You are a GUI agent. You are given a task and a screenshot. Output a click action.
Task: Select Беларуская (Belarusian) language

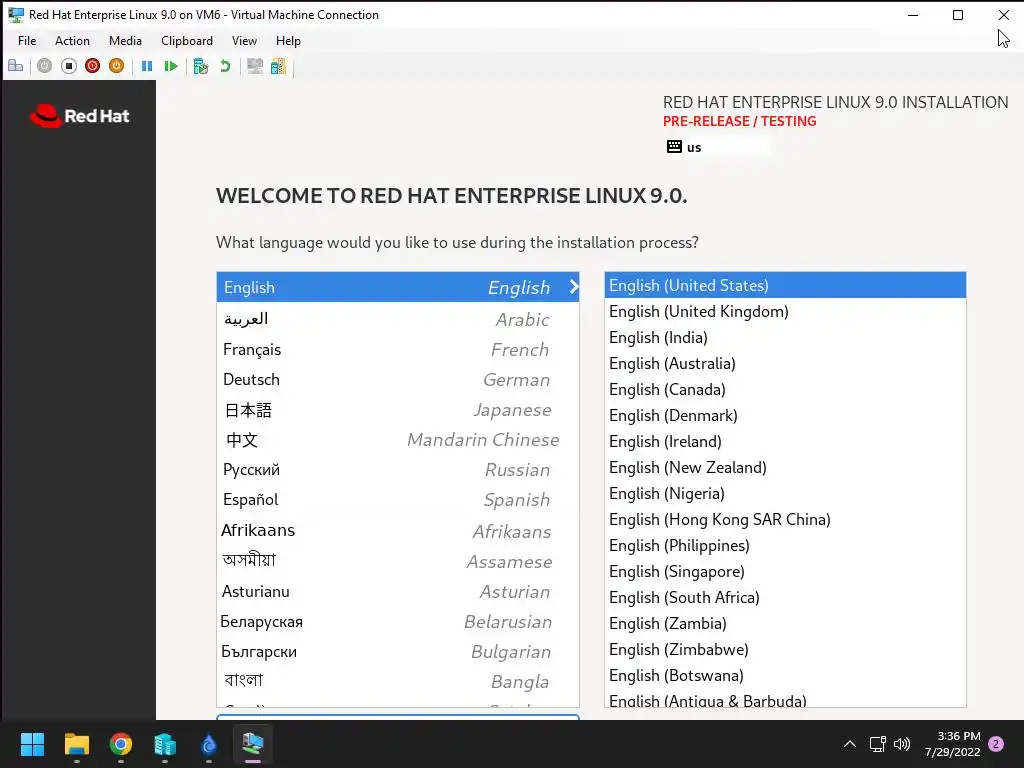pyautogui.click(x=398, y=621)
